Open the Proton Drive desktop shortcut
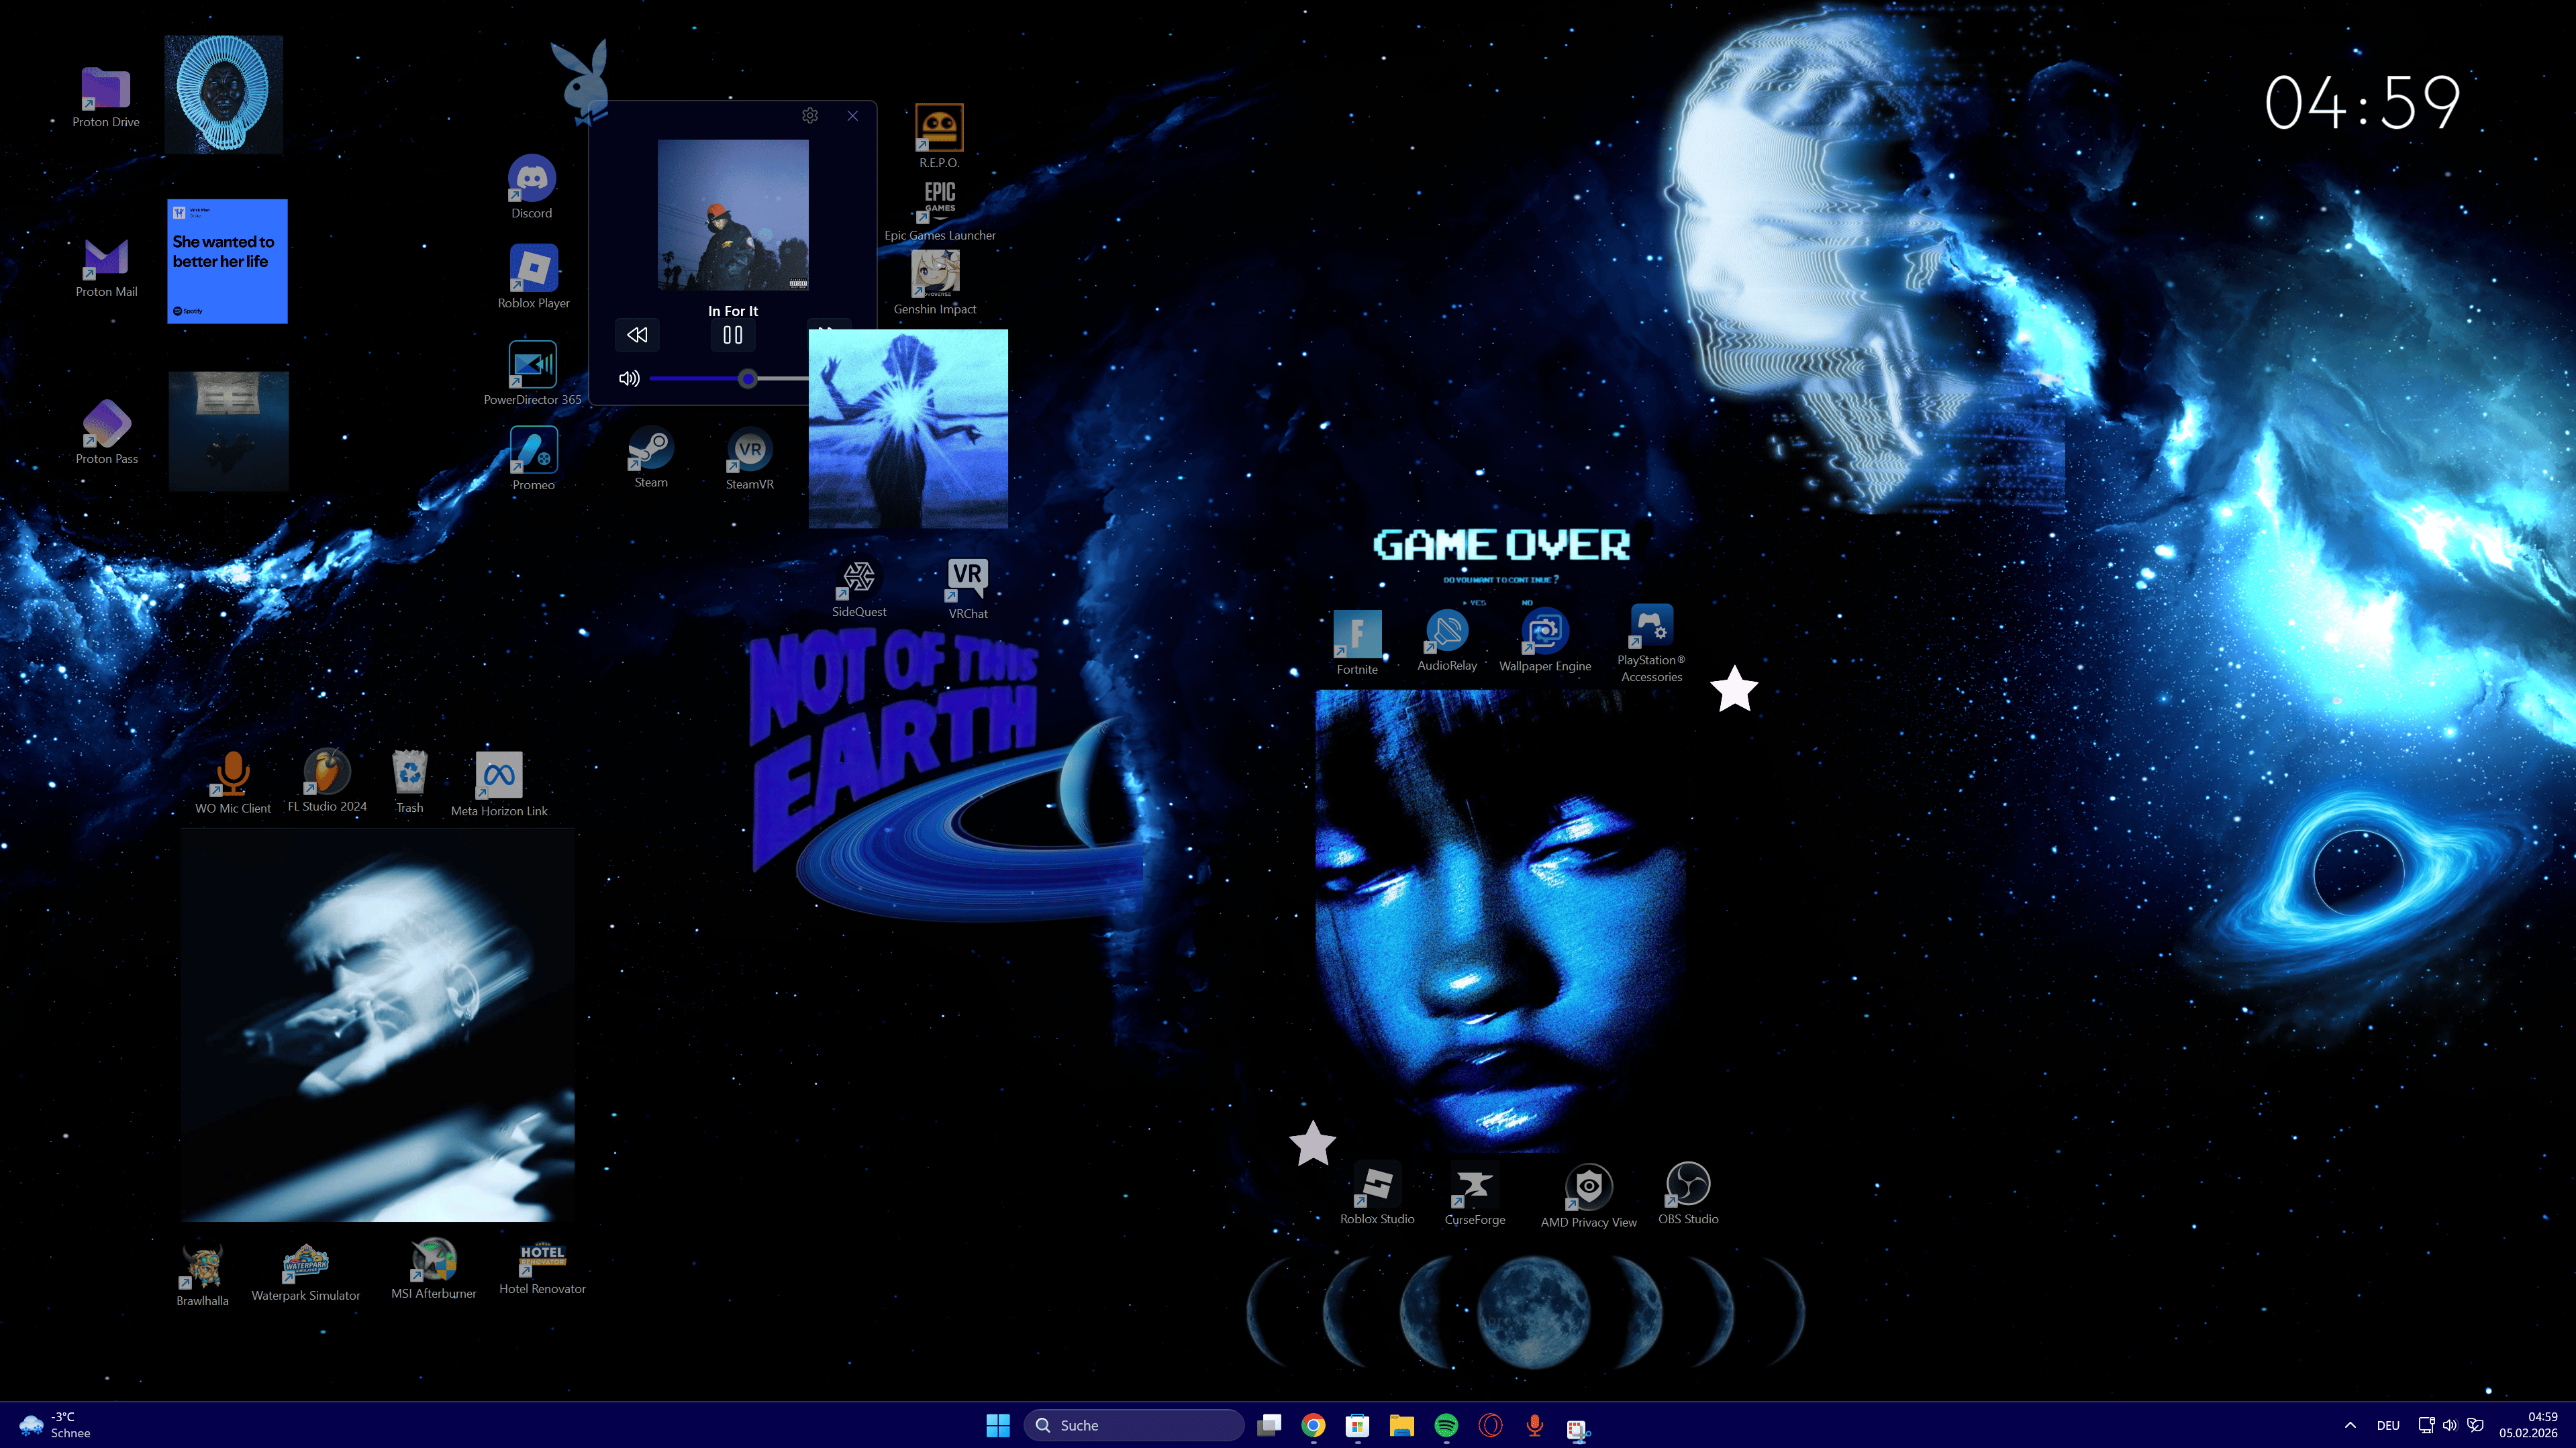Screen dimensions: 2576x1448 [x=105, y=97]
